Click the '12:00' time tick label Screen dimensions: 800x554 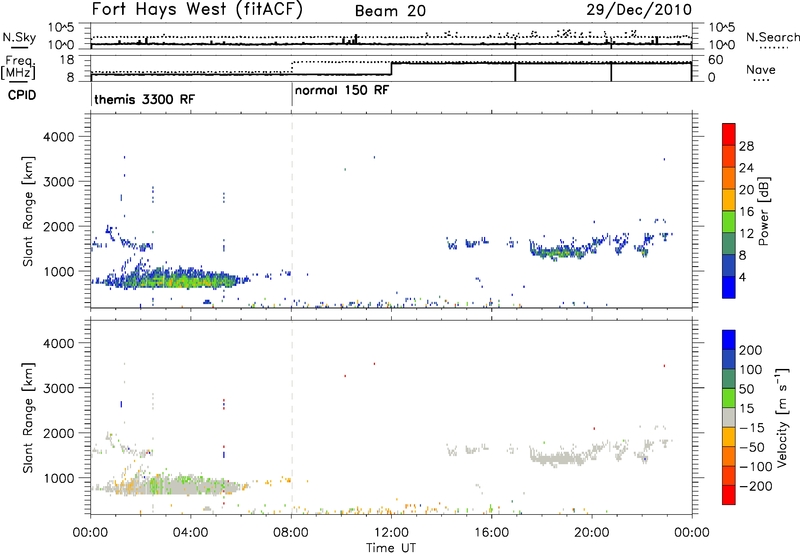click(391, 533)
